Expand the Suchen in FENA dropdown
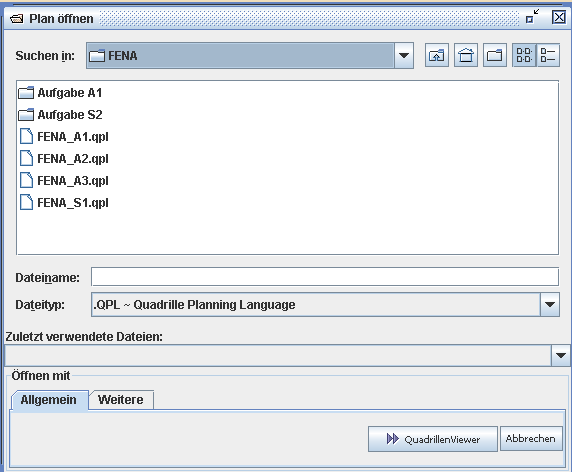 (404, 55)
